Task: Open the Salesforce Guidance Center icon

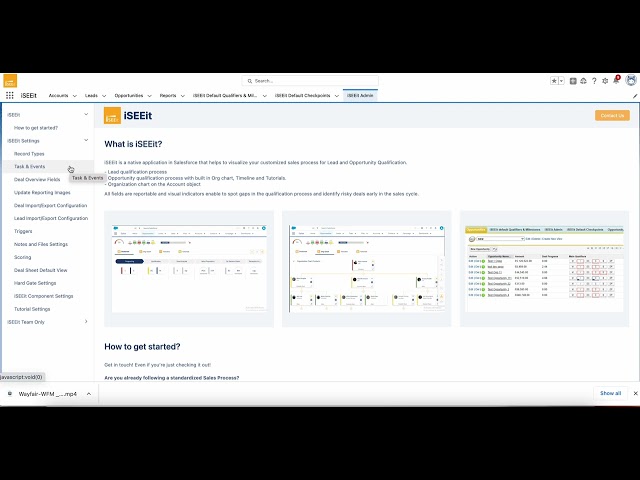Action: 584,81
